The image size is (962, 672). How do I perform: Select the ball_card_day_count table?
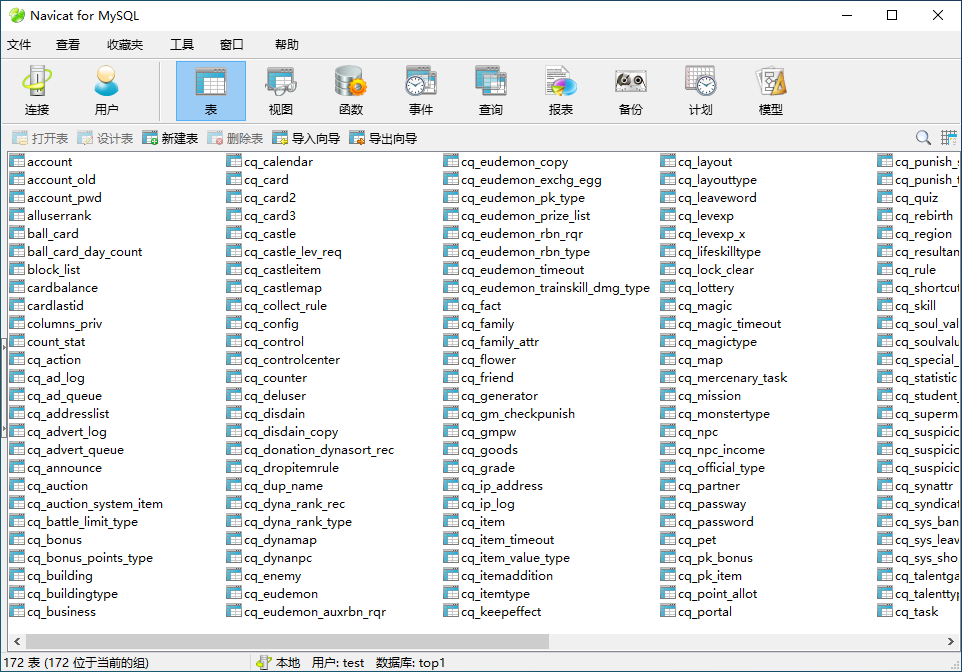(x=85, y=252)
